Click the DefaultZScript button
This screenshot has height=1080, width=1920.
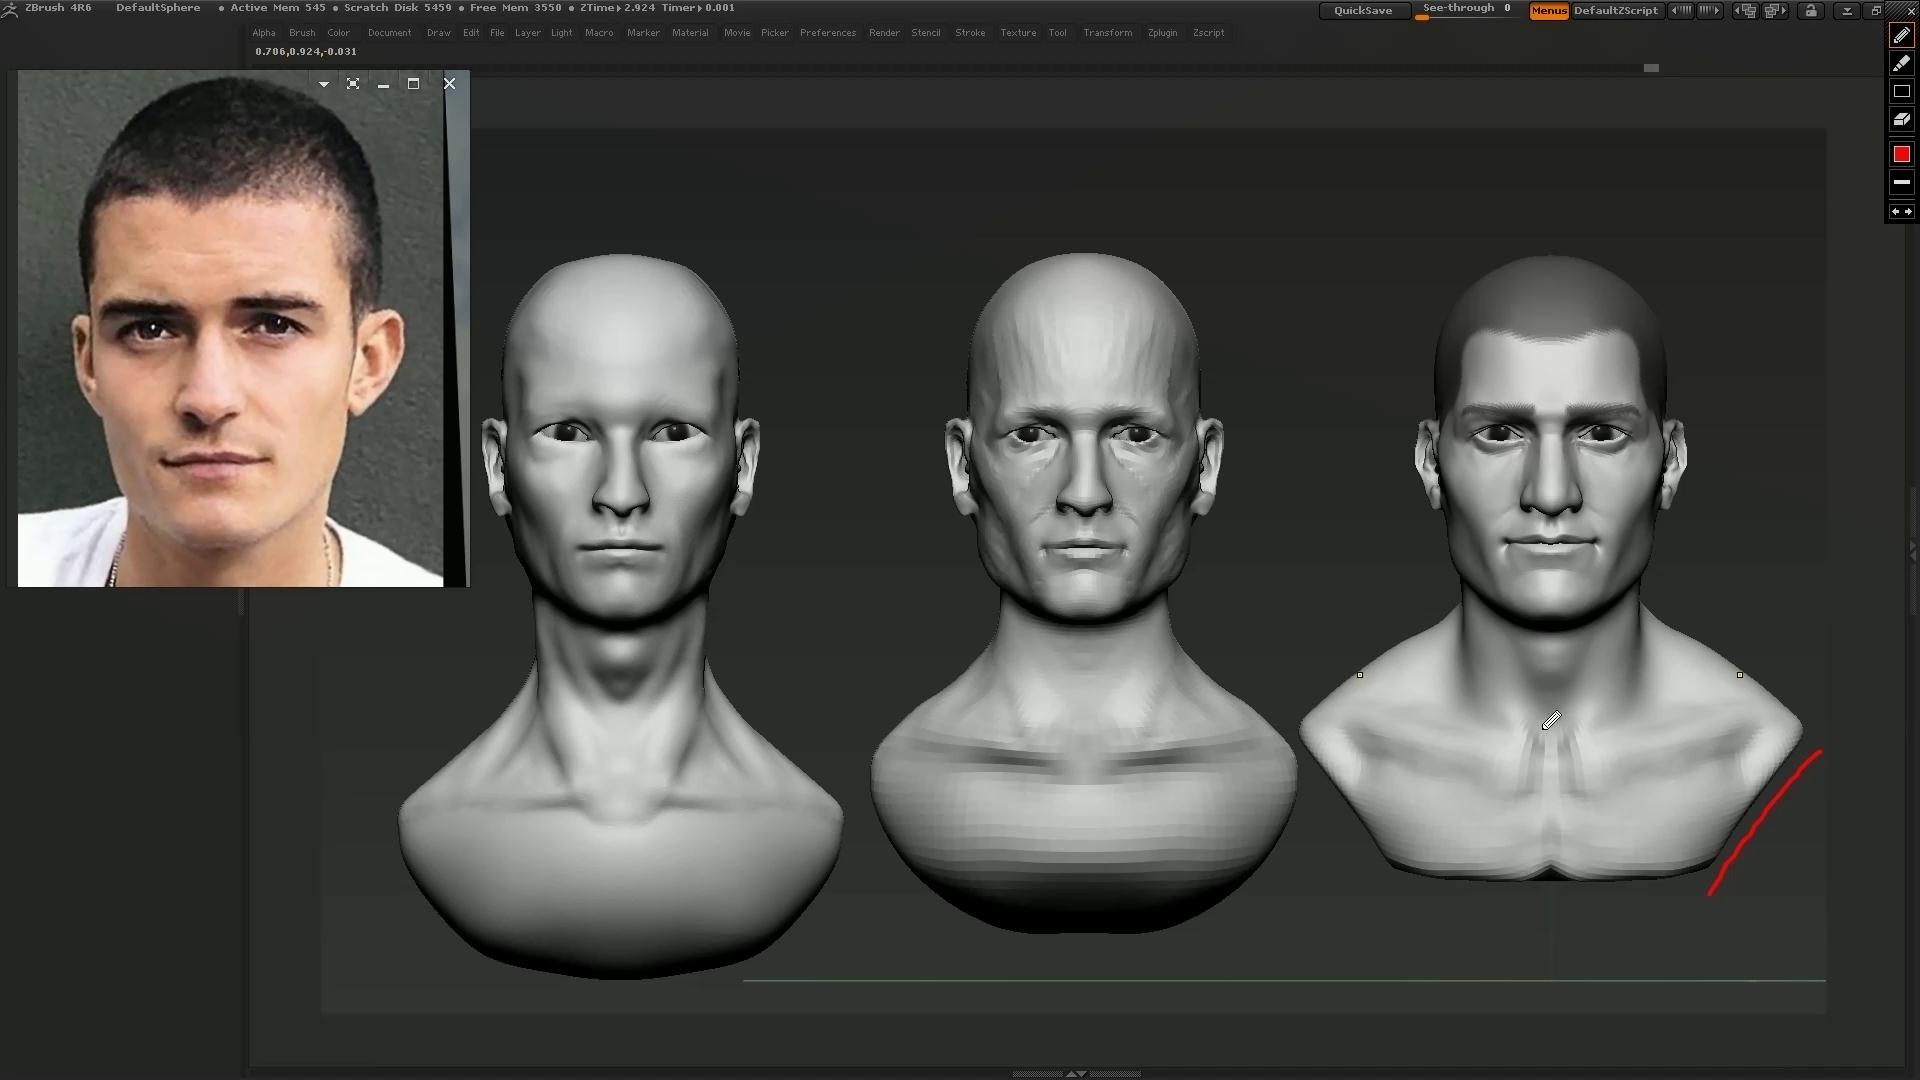tap(1615, 11)
